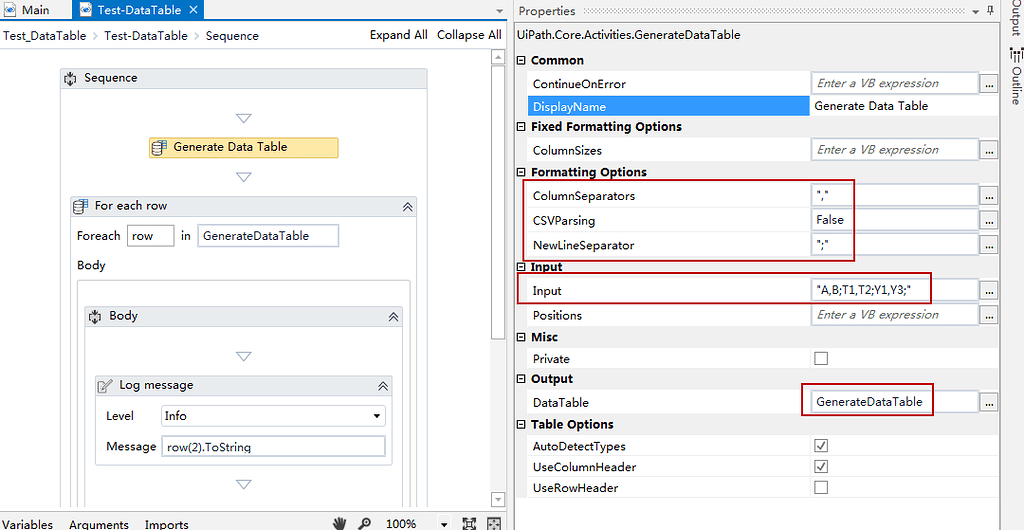Pin the Properties panel
Screen dimensions: 1024x530
click(990, 10)
